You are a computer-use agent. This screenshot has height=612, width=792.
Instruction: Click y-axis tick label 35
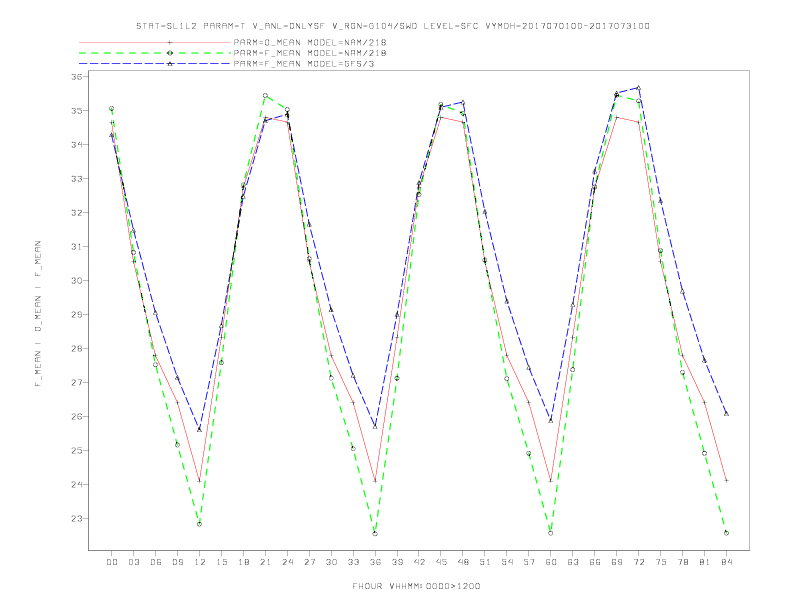pos(77,111)
